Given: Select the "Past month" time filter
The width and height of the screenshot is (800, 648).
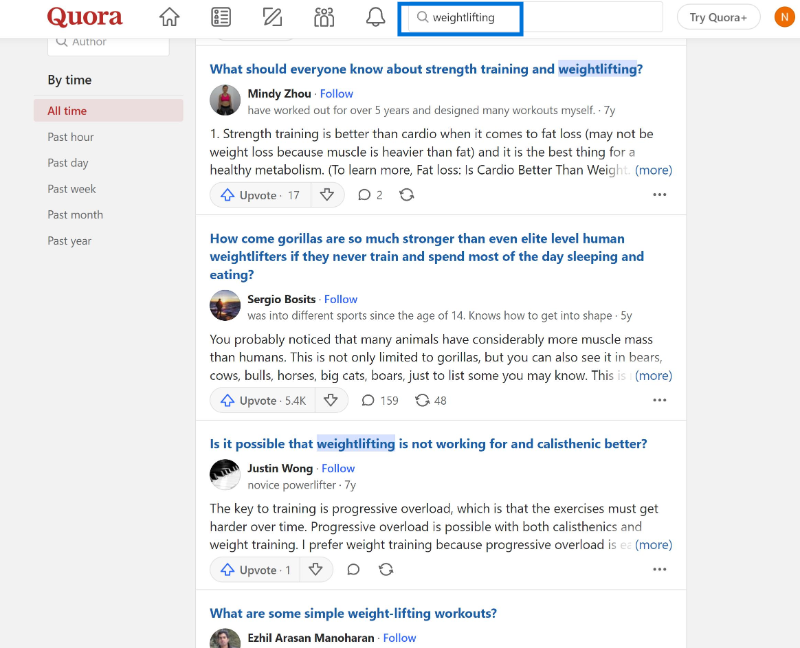Looking at the screenshot, I should pos(75,214).
